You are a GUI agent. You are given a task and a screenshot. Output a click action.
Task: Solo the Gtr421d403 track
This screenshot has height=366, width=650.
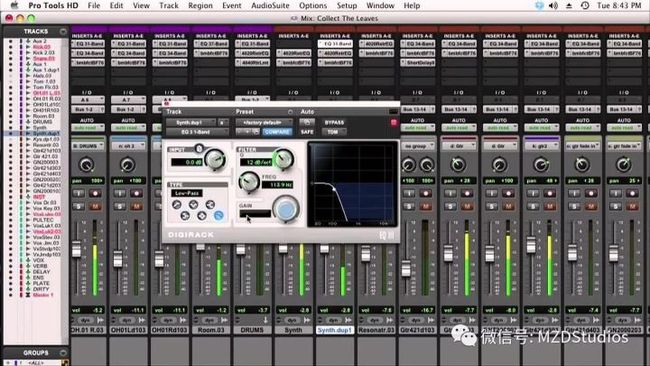(574, 206)
